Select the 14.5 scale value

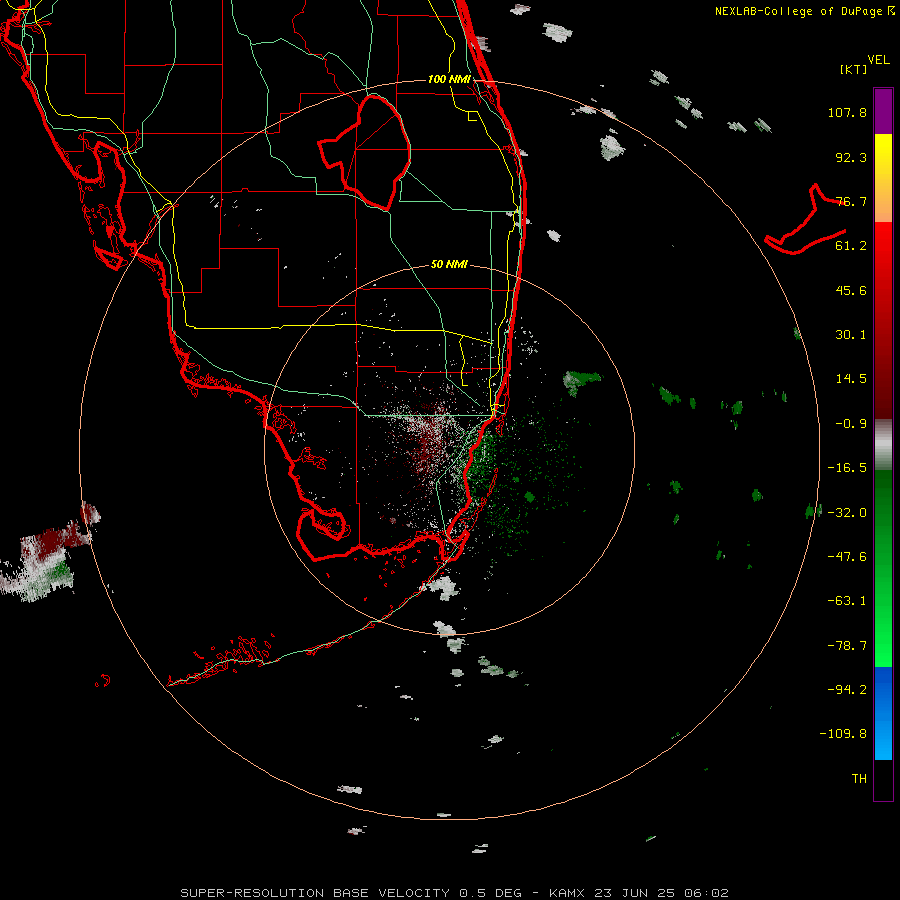pyautogui.click(x=851, y=379)
